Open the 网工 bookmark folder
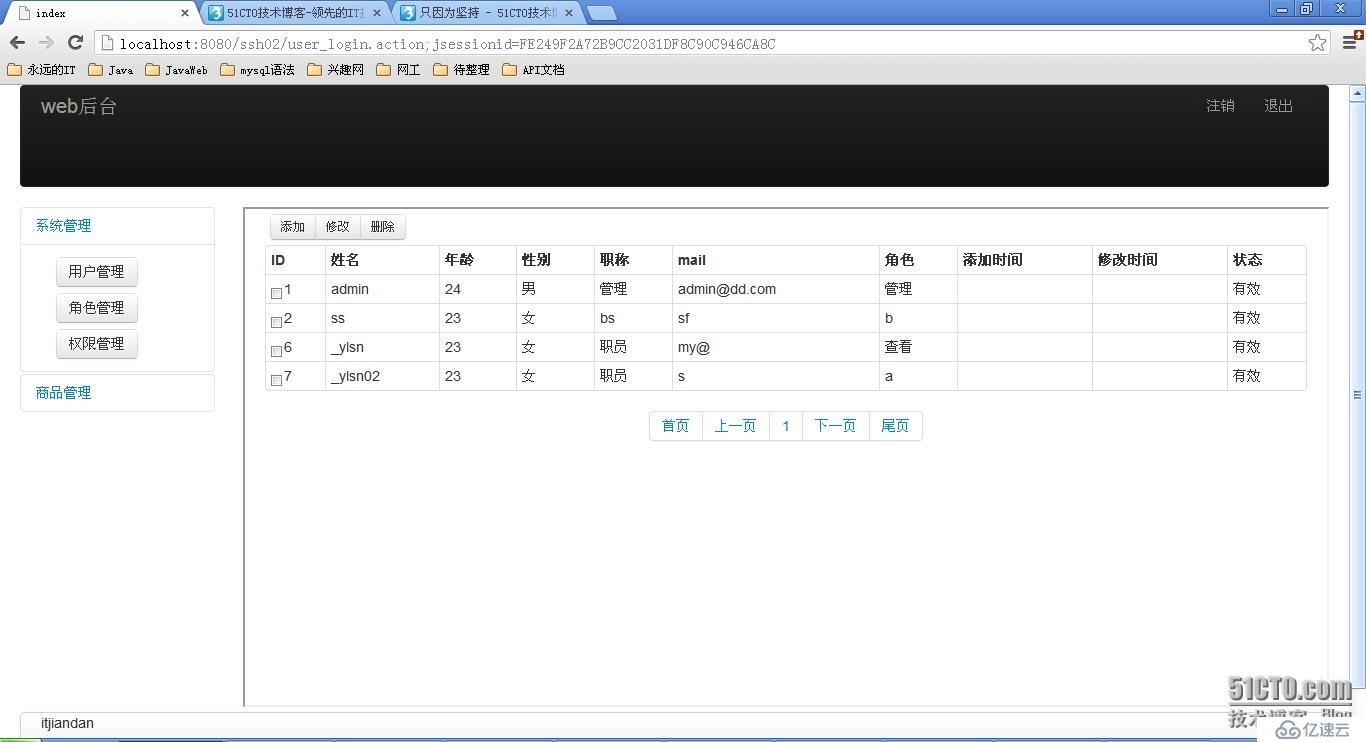The height and width of the screenshot is (742, 1366). click(399, 70)
